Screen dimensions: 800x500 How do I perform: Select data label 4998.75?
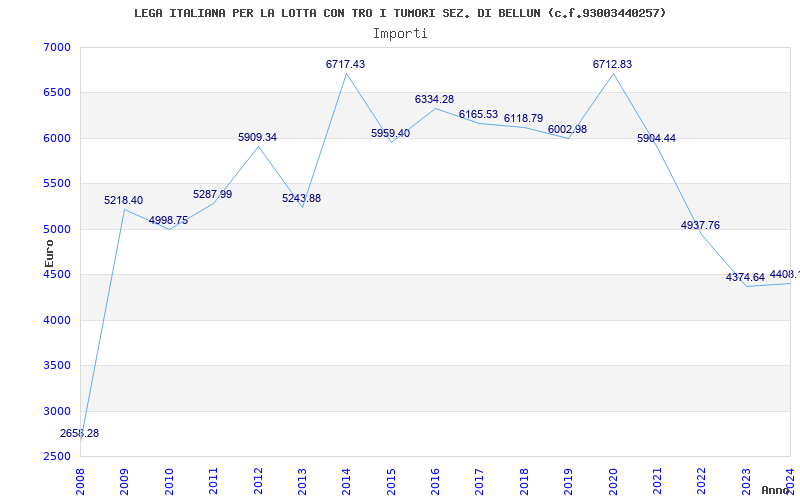coord(168,220)
